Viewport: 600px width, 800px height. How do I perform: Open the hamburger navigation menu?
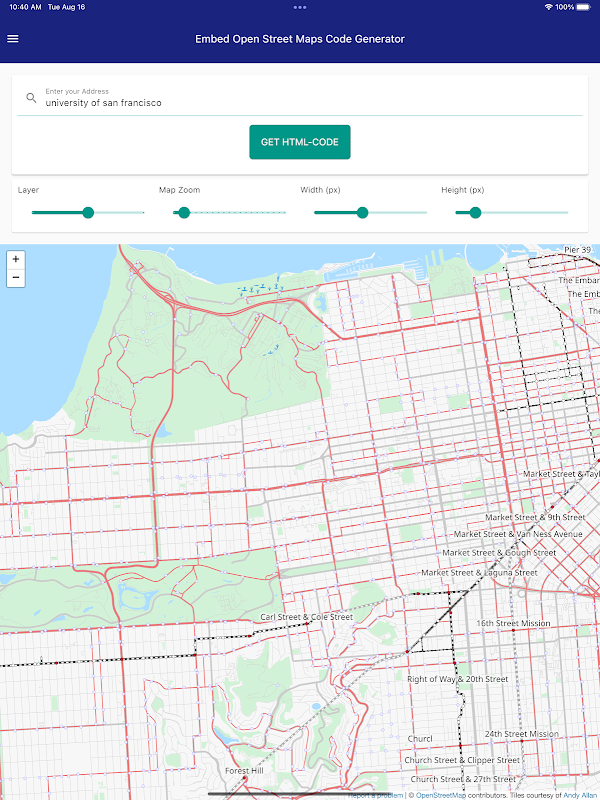13,39
